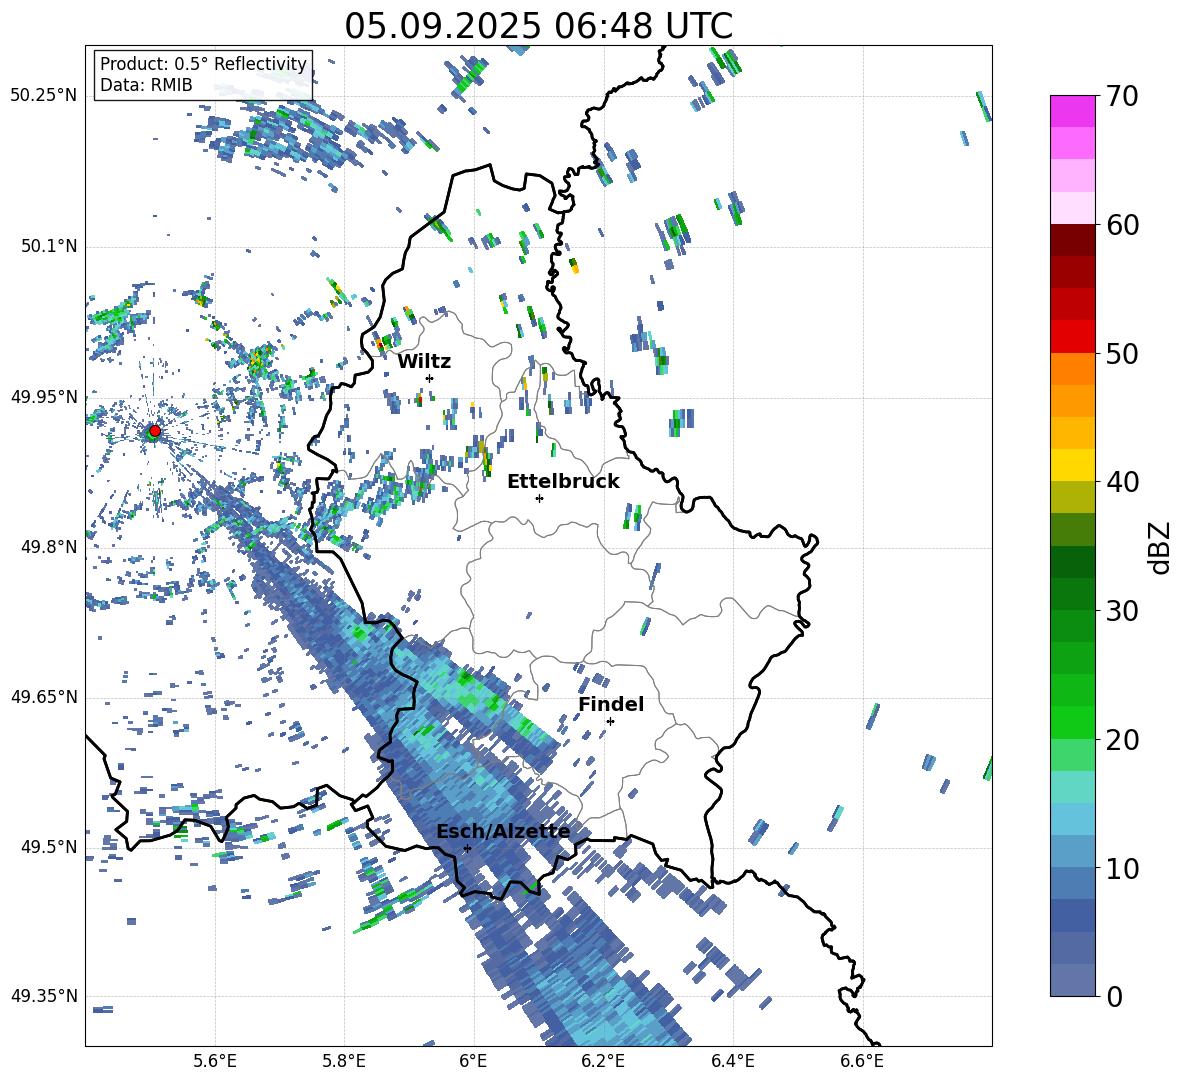Click the Wiltz city label

pos(424,362)
